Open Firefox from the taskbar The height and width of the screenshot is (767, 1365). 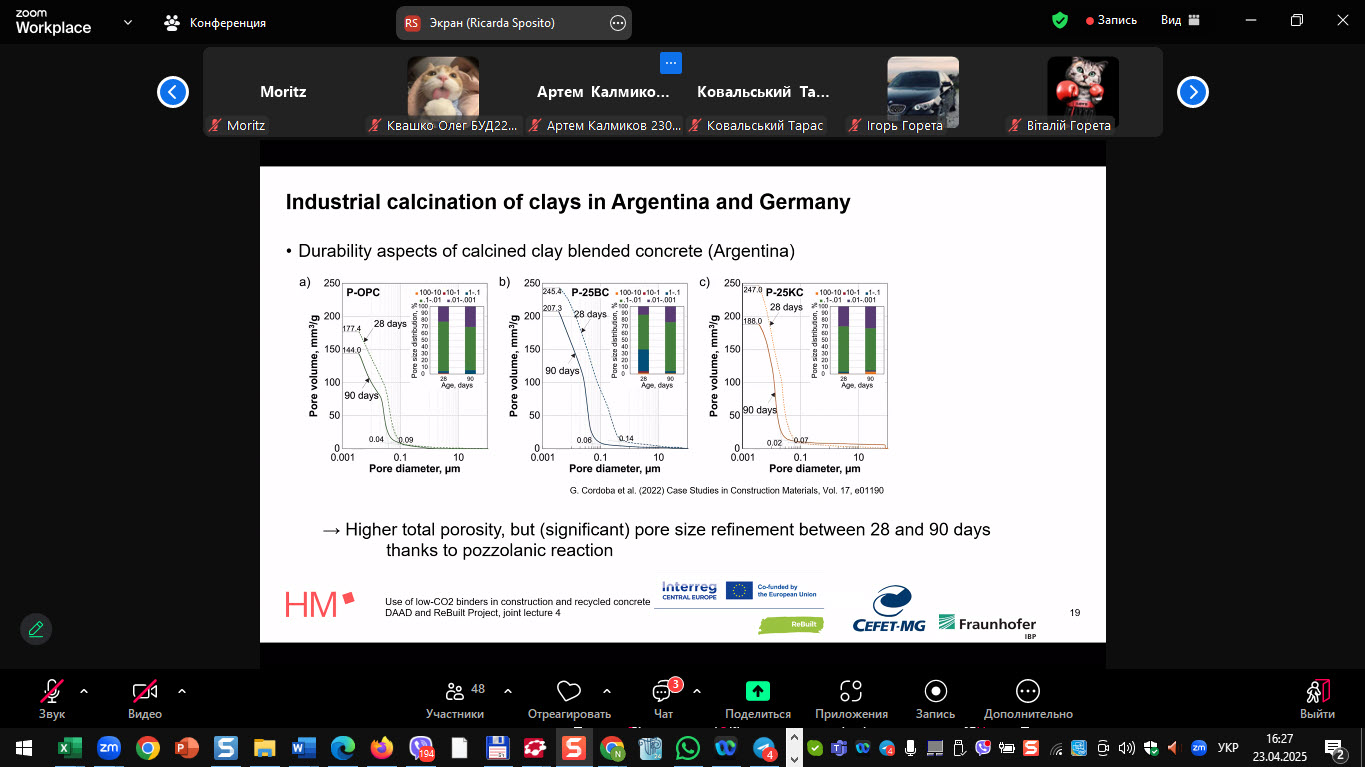(382, 748)
